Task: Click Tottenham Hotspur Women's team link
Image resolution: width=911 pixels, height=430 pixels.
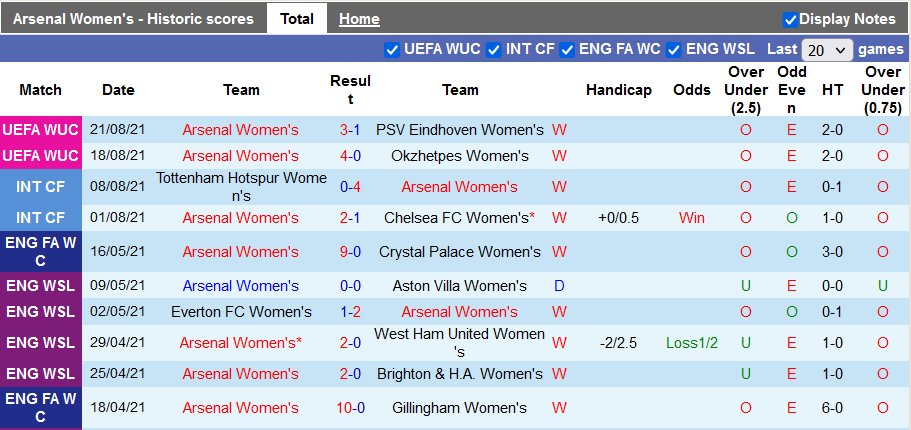Action: 241,187
